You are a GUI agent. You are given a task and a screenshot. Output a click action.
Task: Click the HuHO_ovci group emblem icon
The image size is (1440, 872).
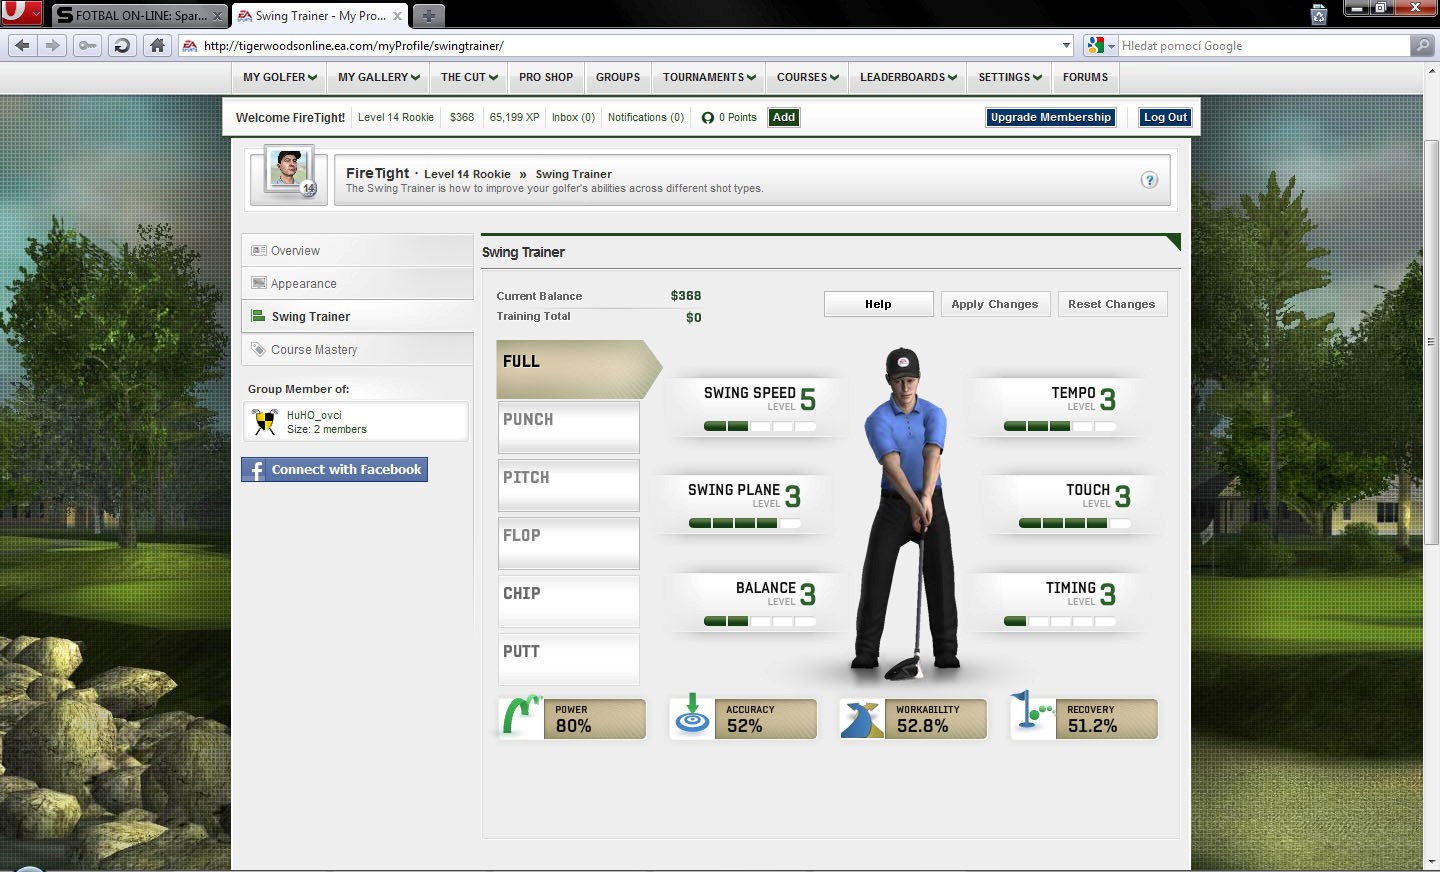265,422
